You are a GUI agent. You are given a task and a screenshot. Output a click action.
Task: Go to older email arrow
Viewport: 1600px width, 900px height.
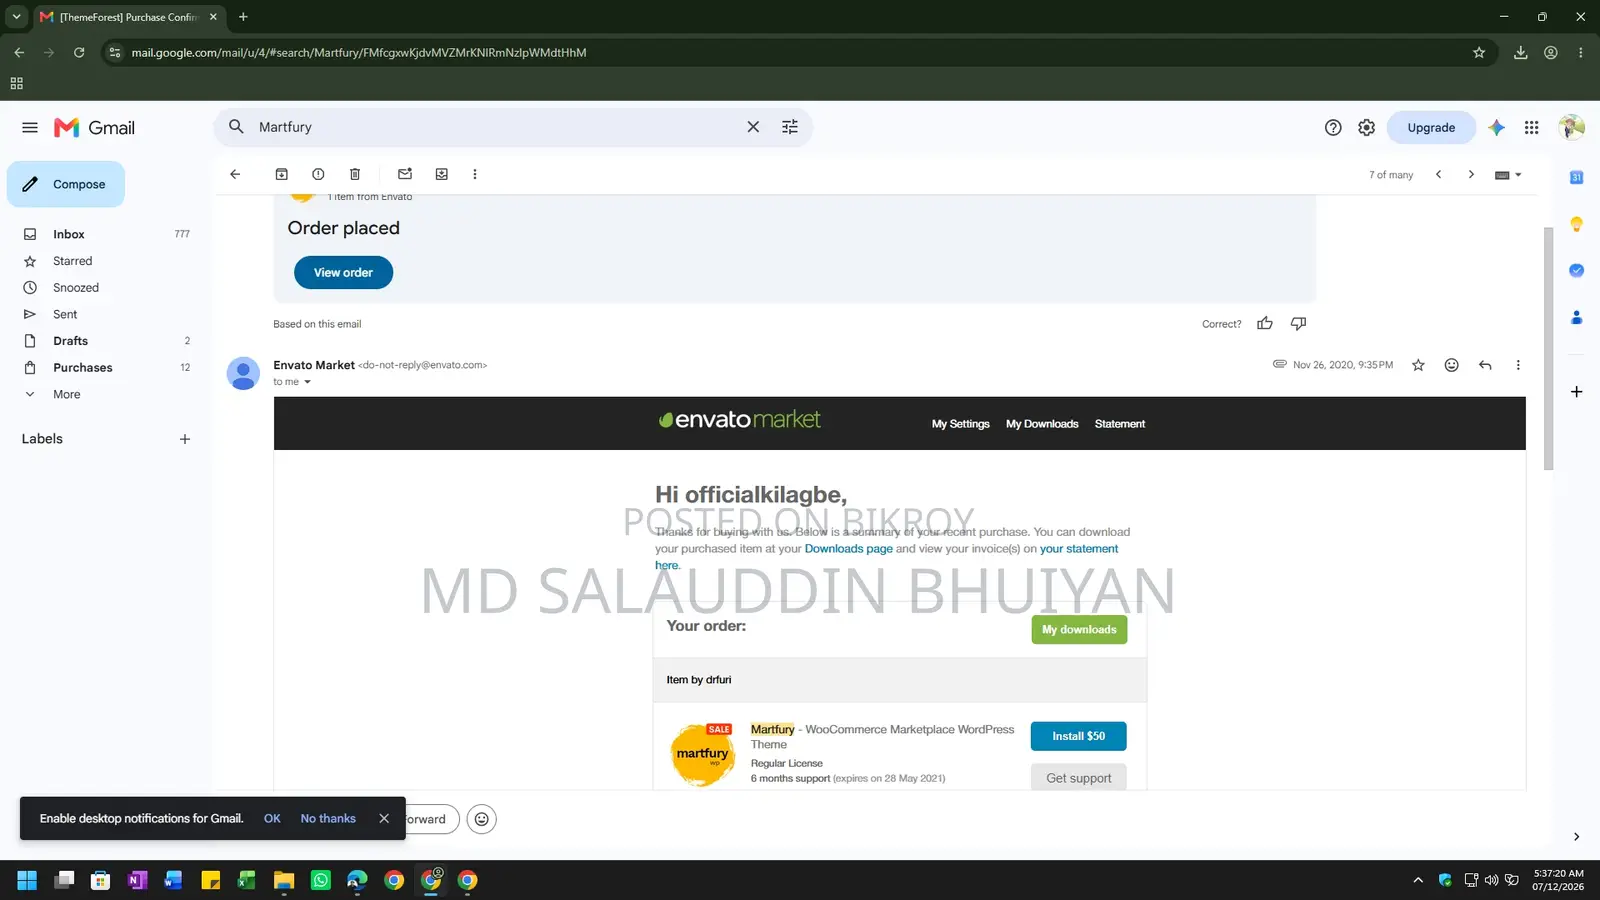[x=1471, y=174]
